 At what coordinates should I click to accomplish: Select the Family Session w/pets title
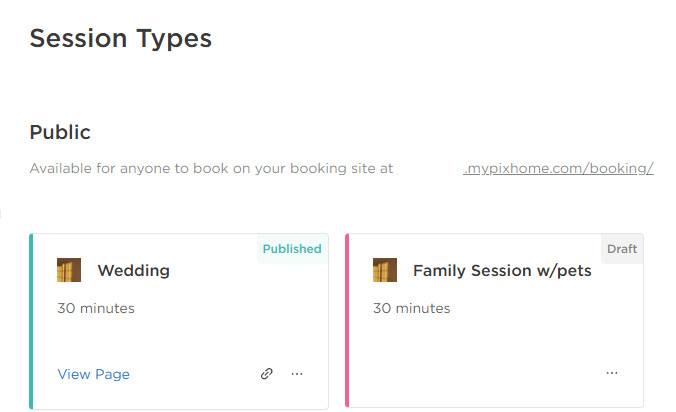point(502,271)
